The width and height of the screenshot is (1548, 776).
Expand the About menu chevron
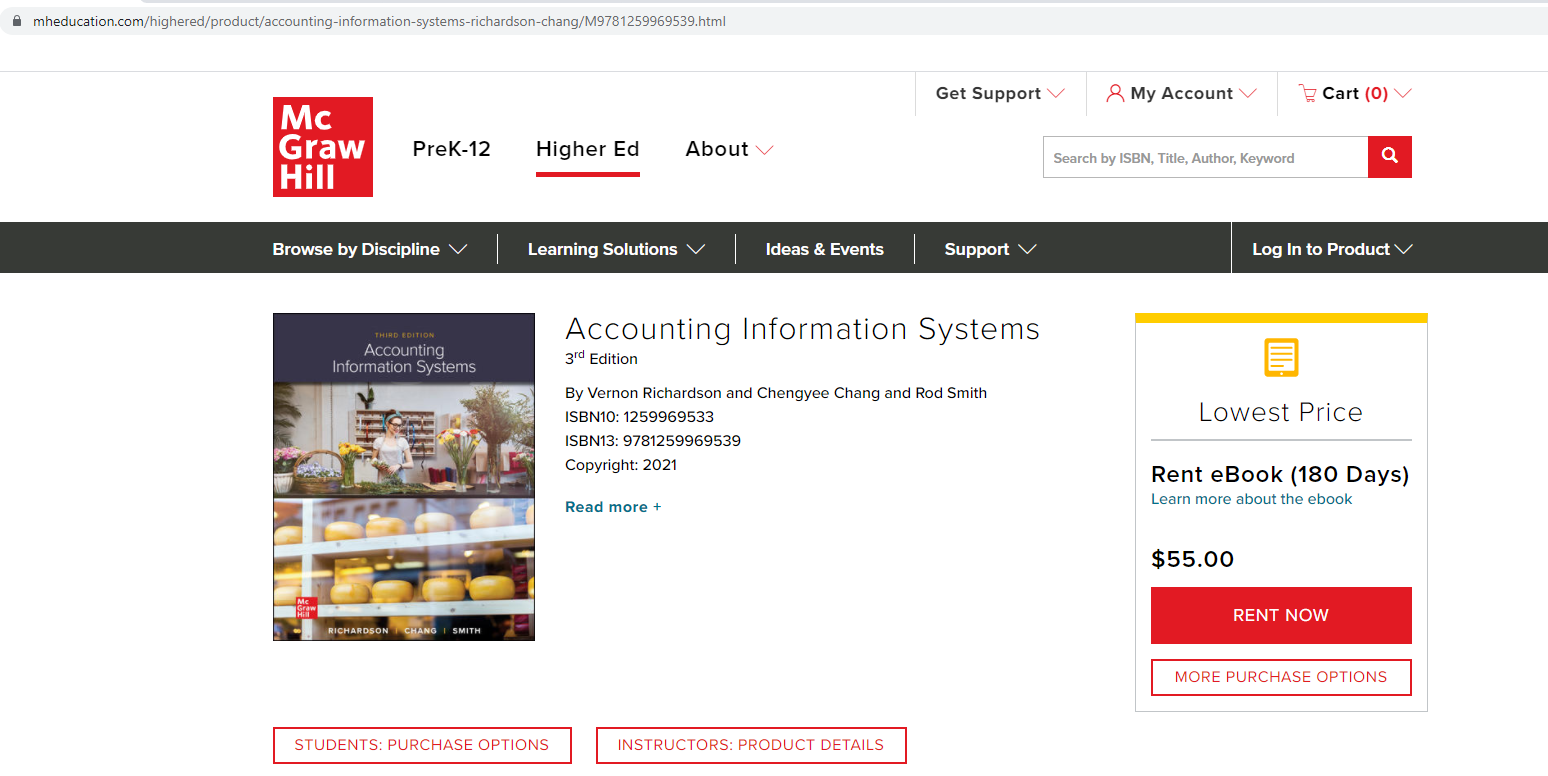coord(765,149)
